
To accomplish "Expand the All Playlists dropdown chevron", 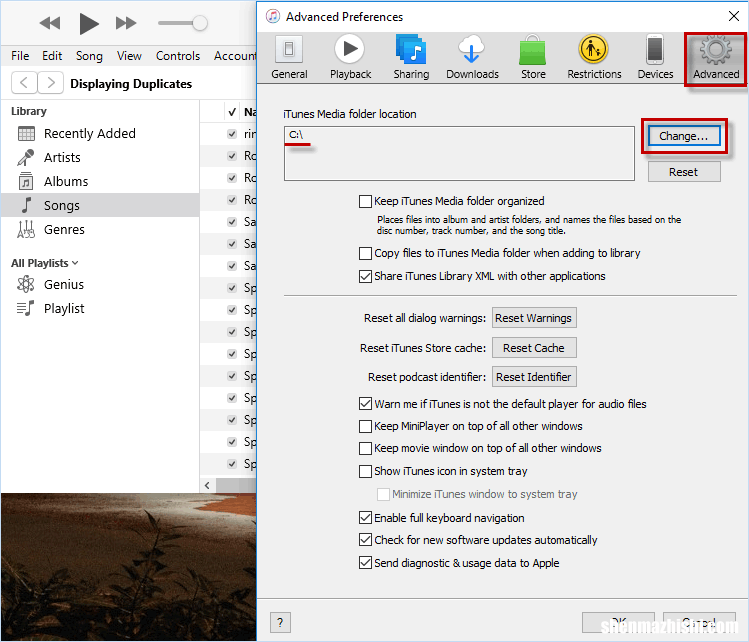I will click(x=75, y=263).
